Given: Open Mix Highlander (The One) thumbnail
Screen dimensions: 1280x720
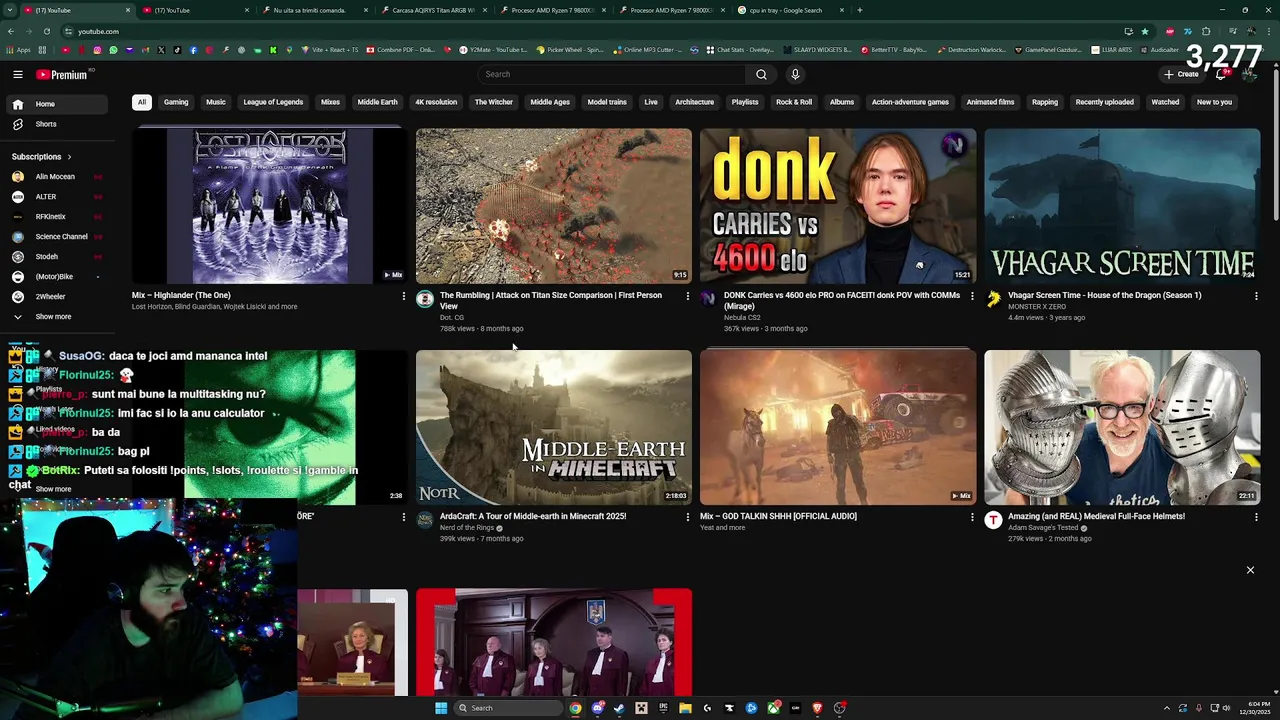Looking at the screenshot, I should click(x=270, y=206).
